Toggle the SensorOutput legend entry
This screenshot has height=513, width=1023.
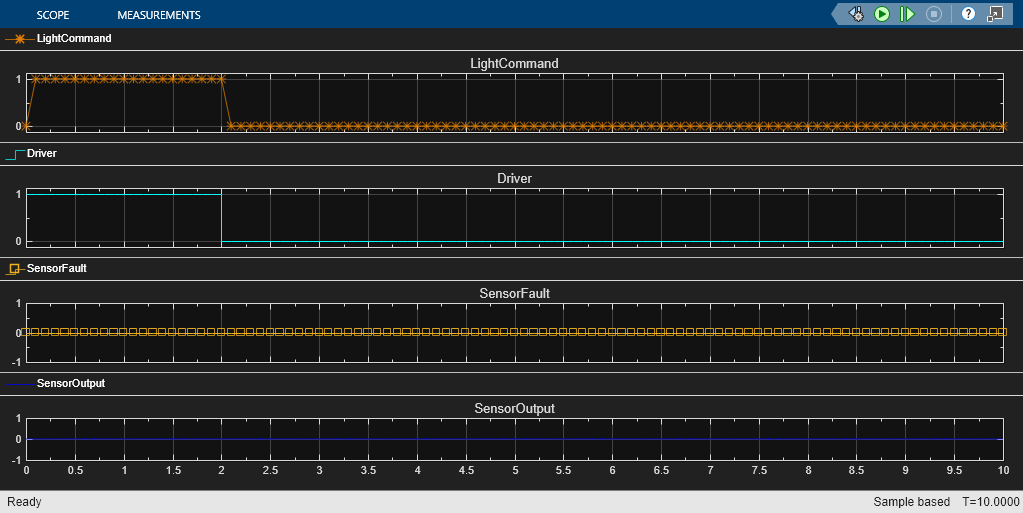70,383
